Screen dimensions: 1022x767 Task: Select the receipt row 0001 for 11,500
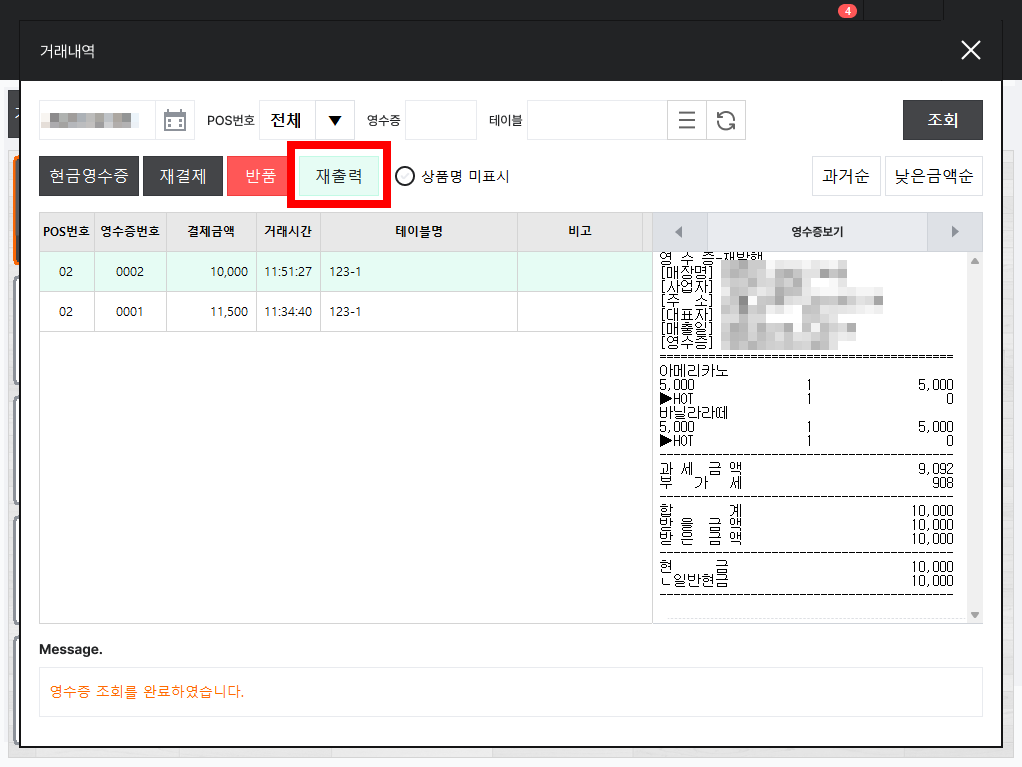point(345,311)
